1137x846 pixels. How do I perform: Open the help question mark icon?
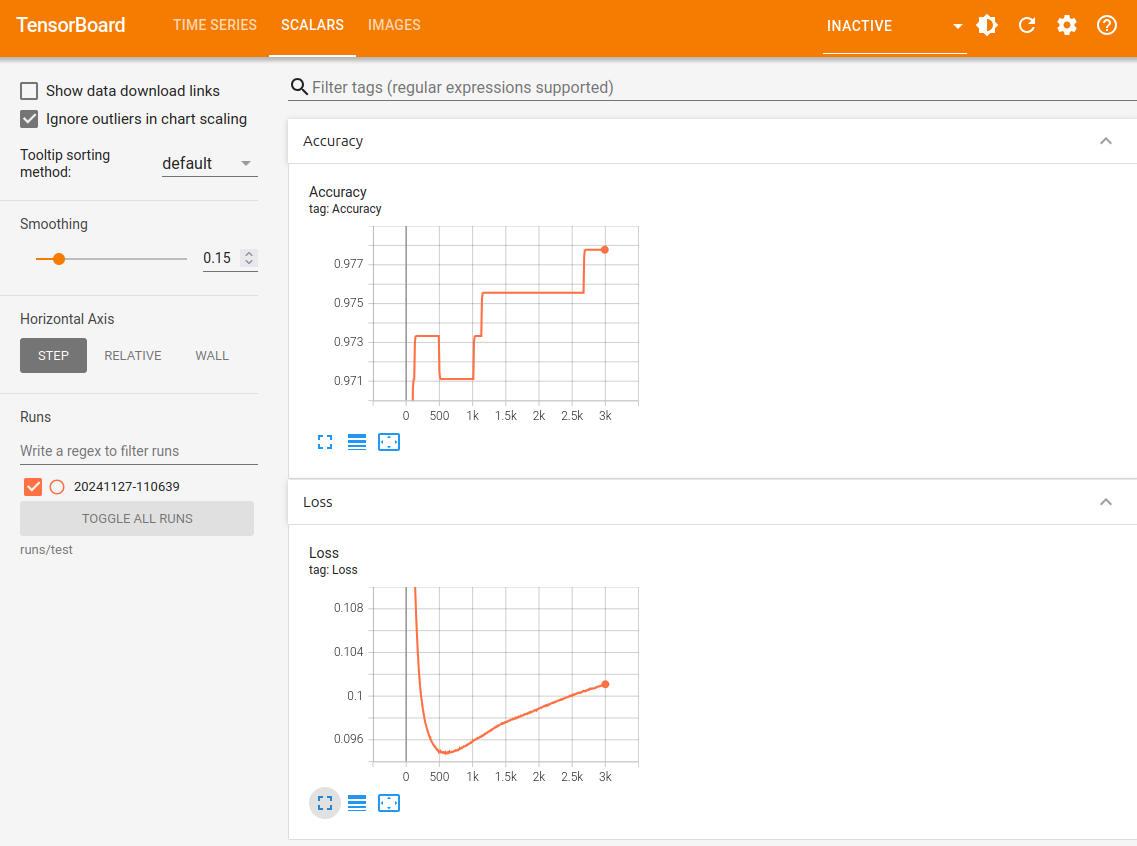pyautogui.click(x=1107, y=26)
